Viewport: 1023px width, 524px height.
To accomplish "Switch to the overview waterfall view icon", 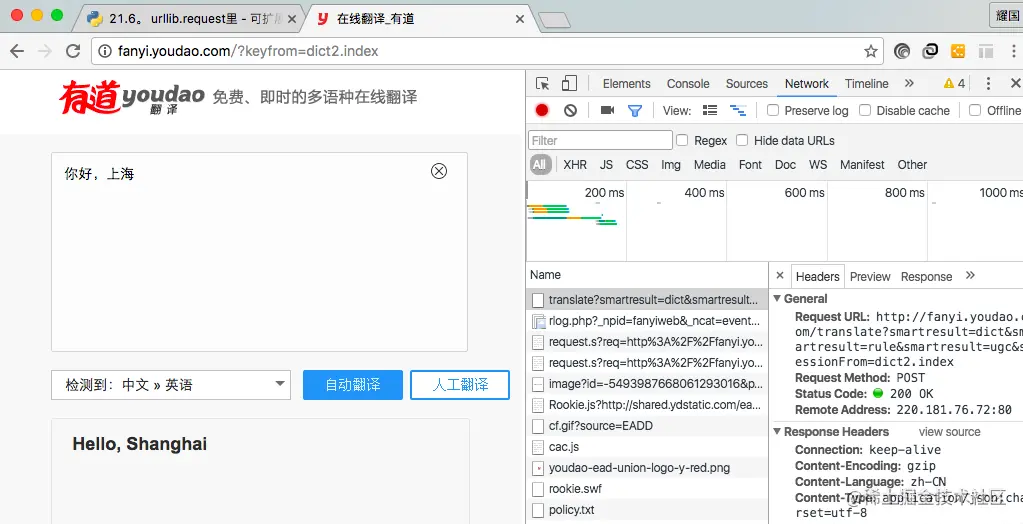I will pyautogui.click(x=738, y=110).
